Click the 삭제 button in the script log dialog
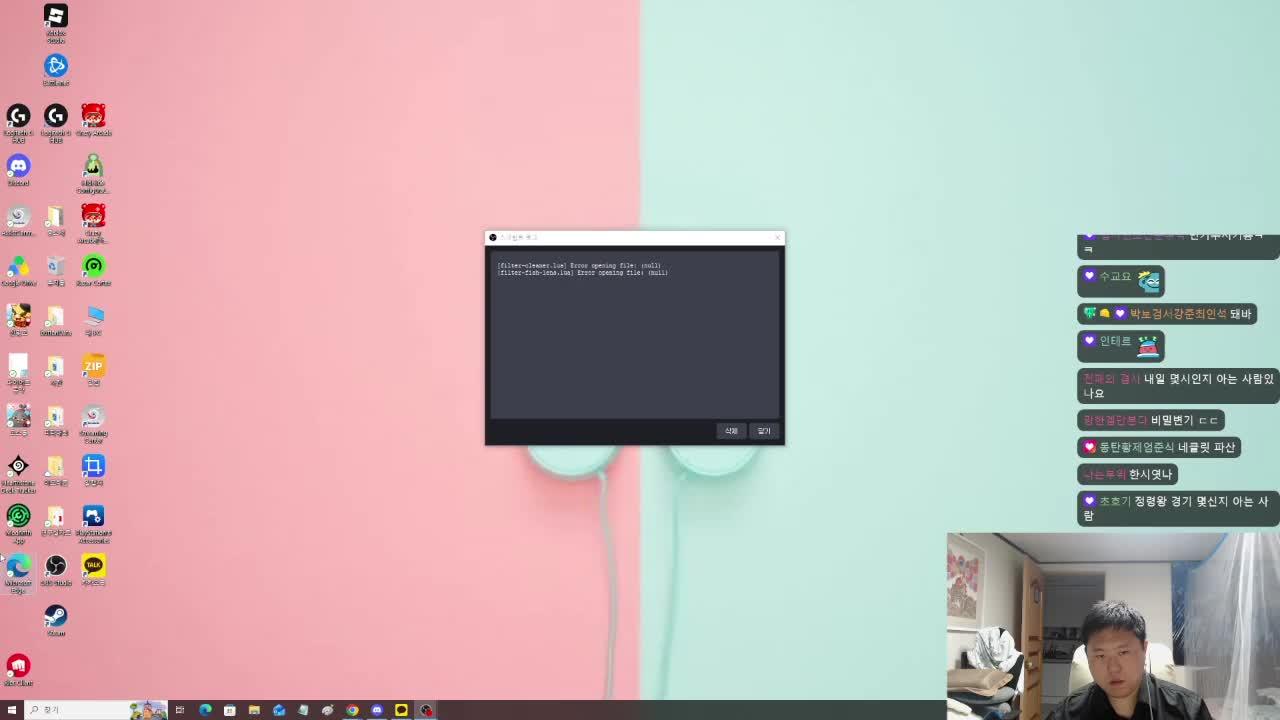1280x720 pixels. click(x=731, y=431)
